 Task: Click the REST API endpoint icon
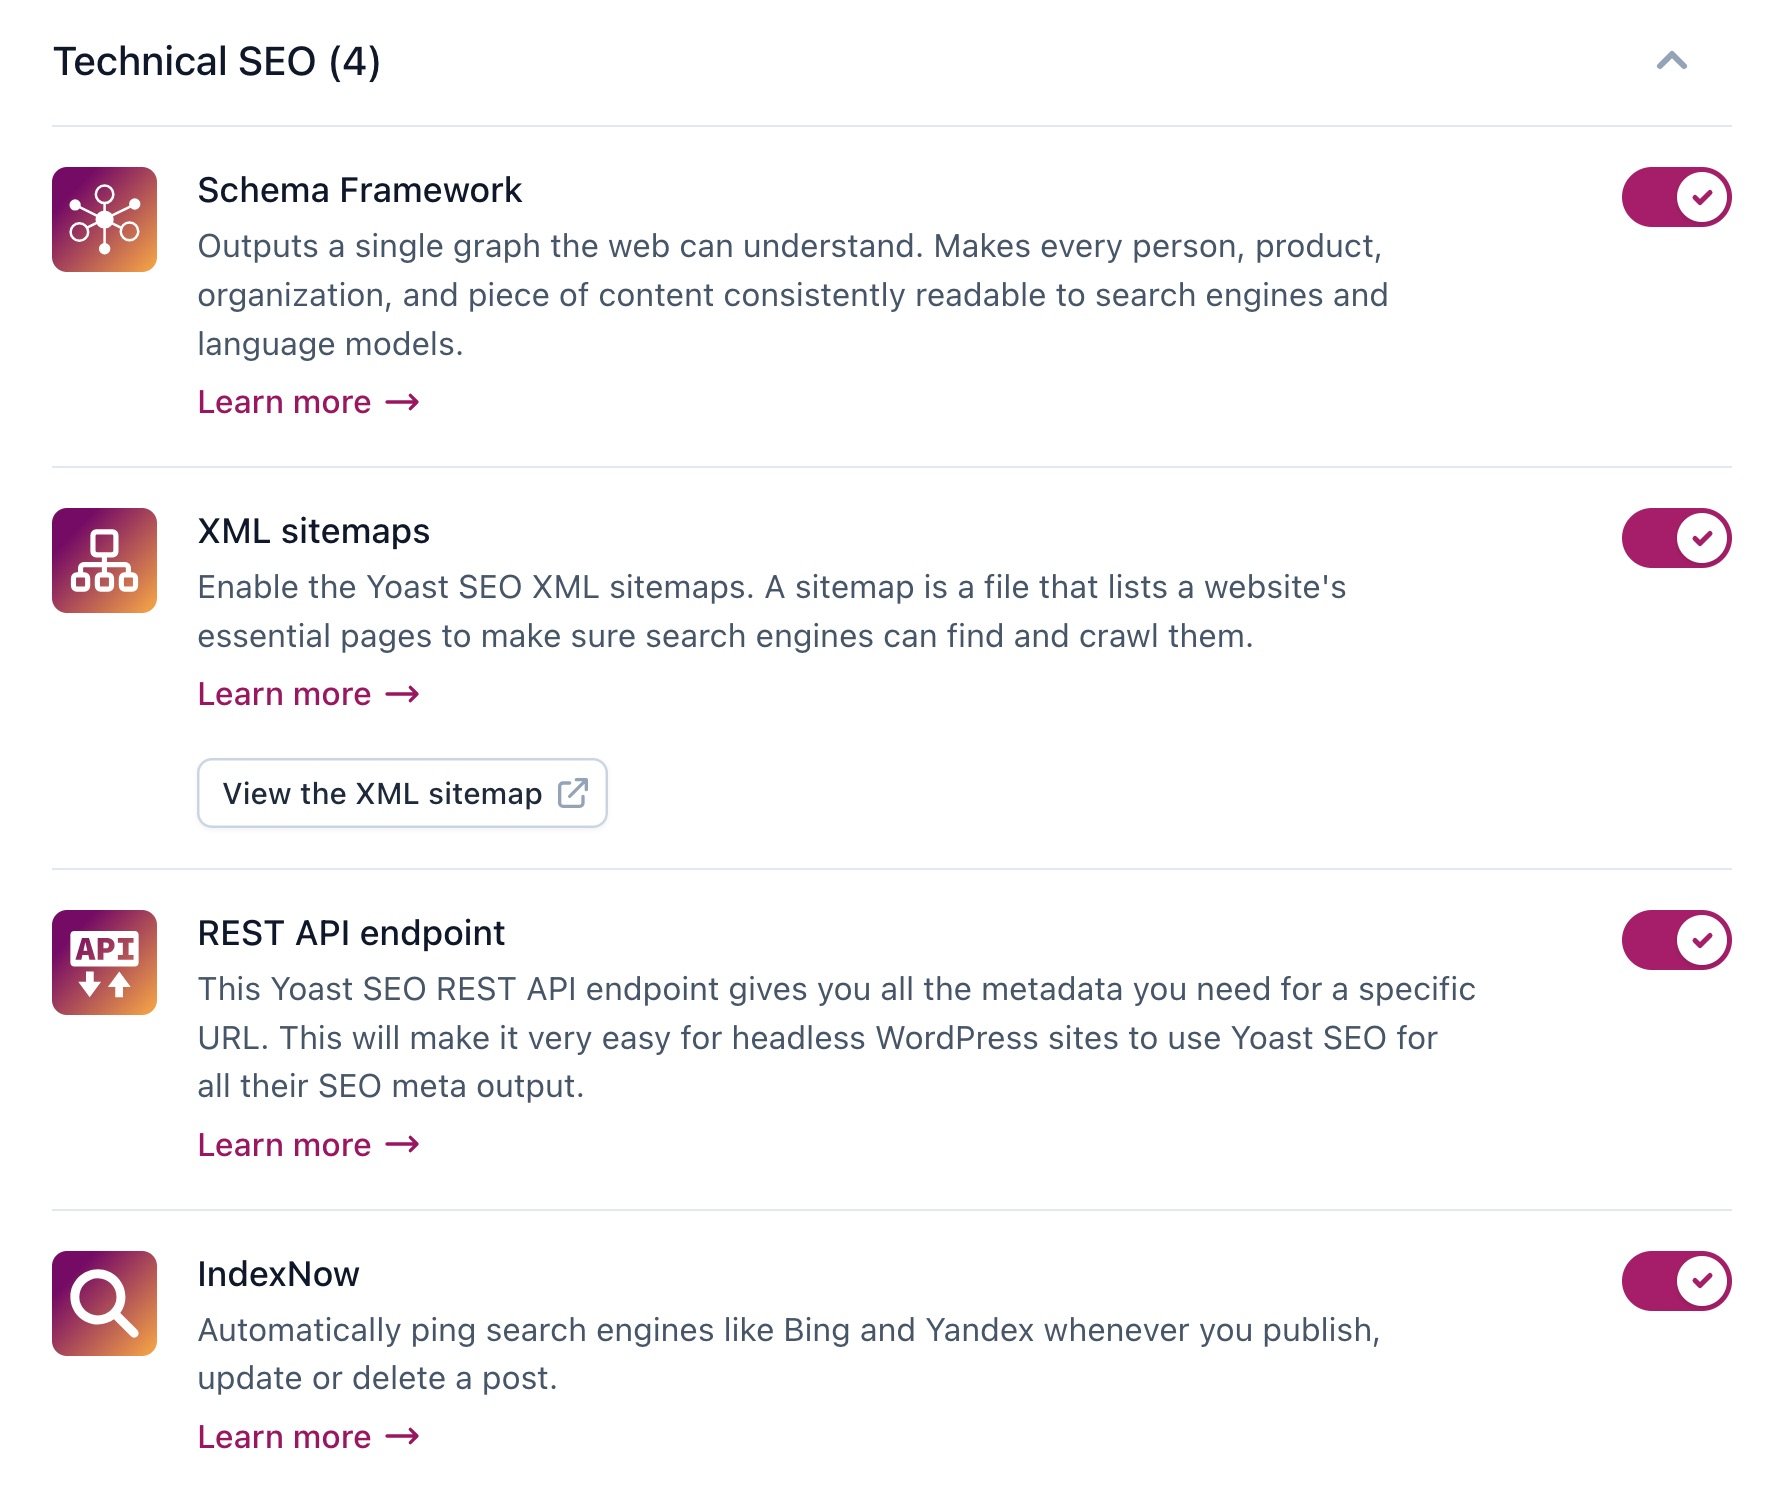click(104, 962)
